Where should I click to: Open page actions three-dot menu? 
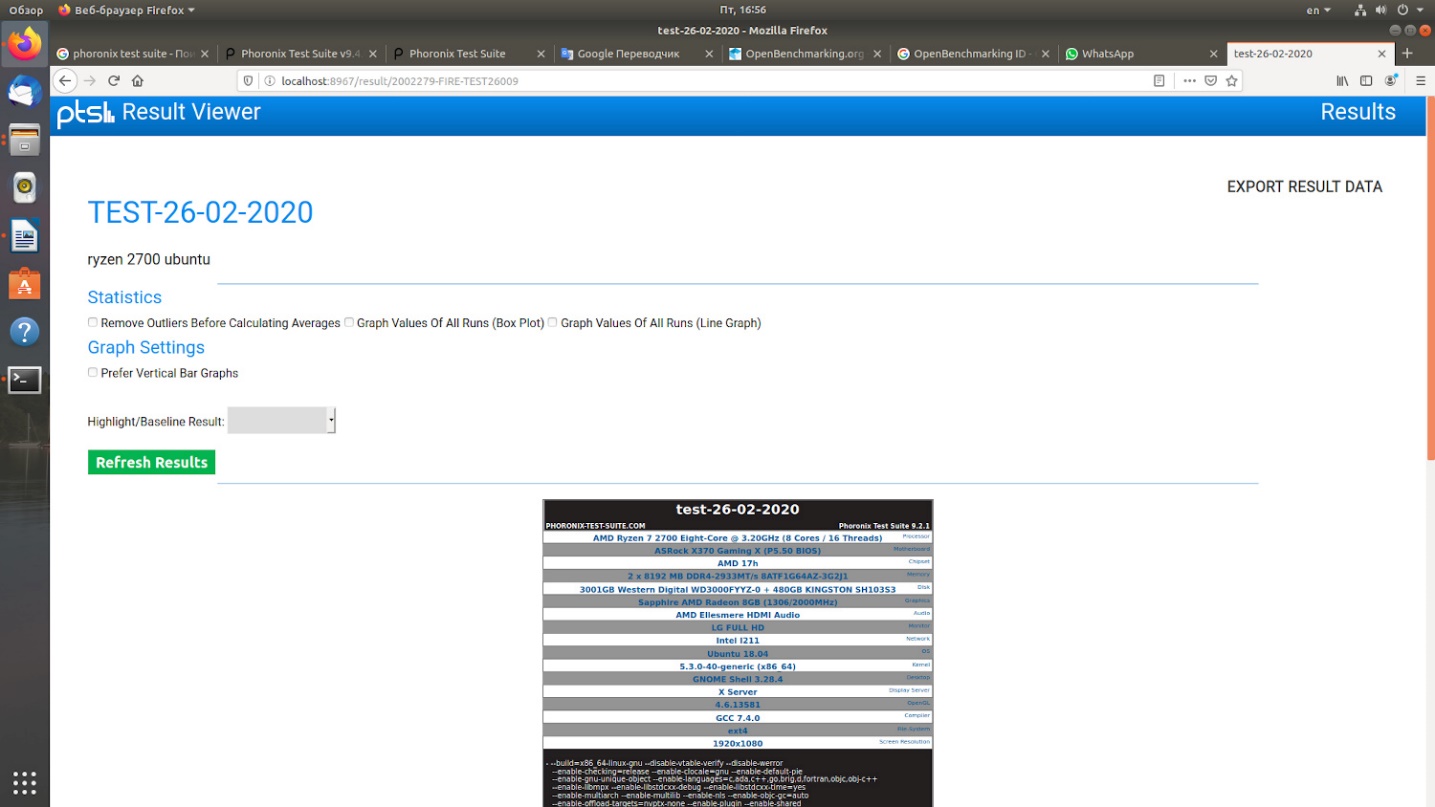click(1188, 81)
